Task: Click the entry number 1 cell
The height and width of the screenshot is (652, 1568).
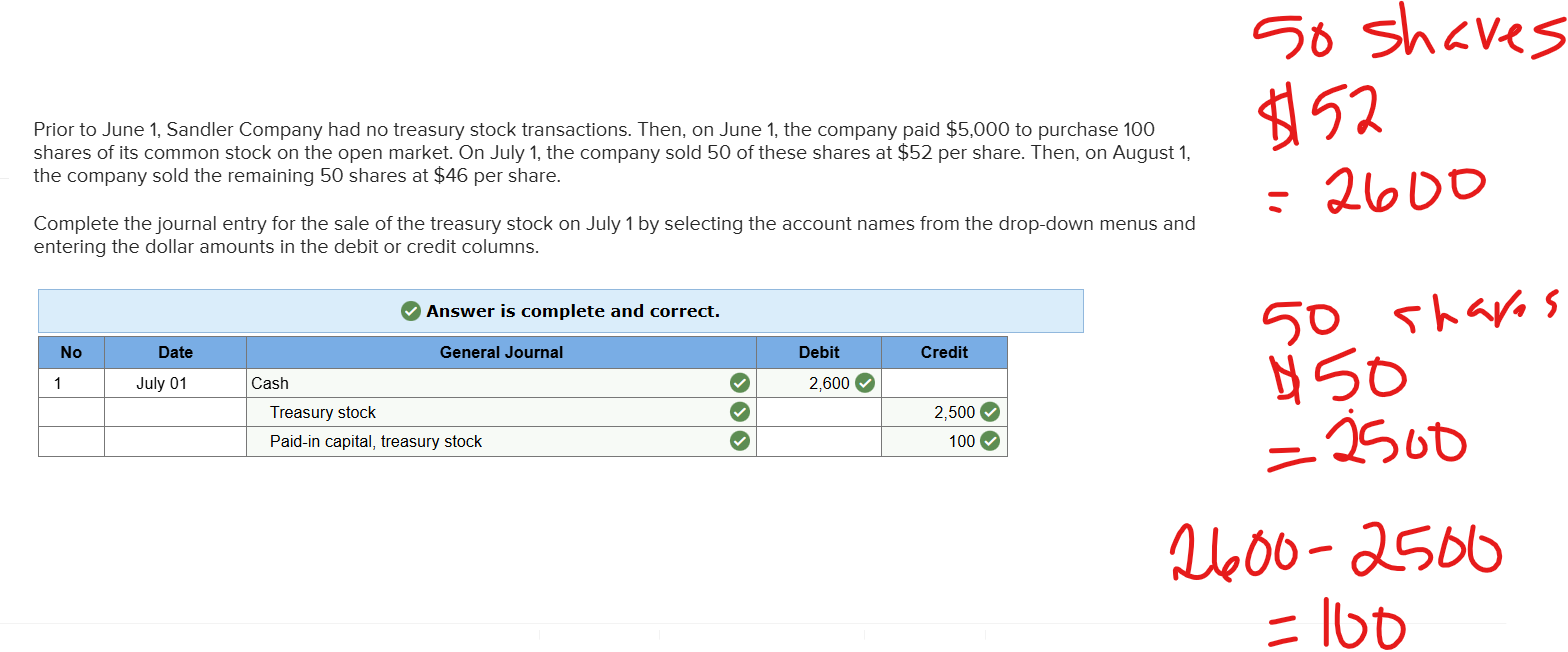Action: pos(70,383)
